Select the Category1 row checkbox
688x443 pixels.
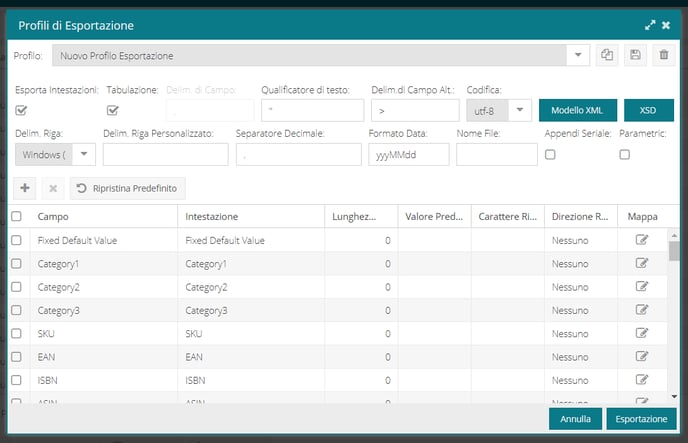[16, 264]
